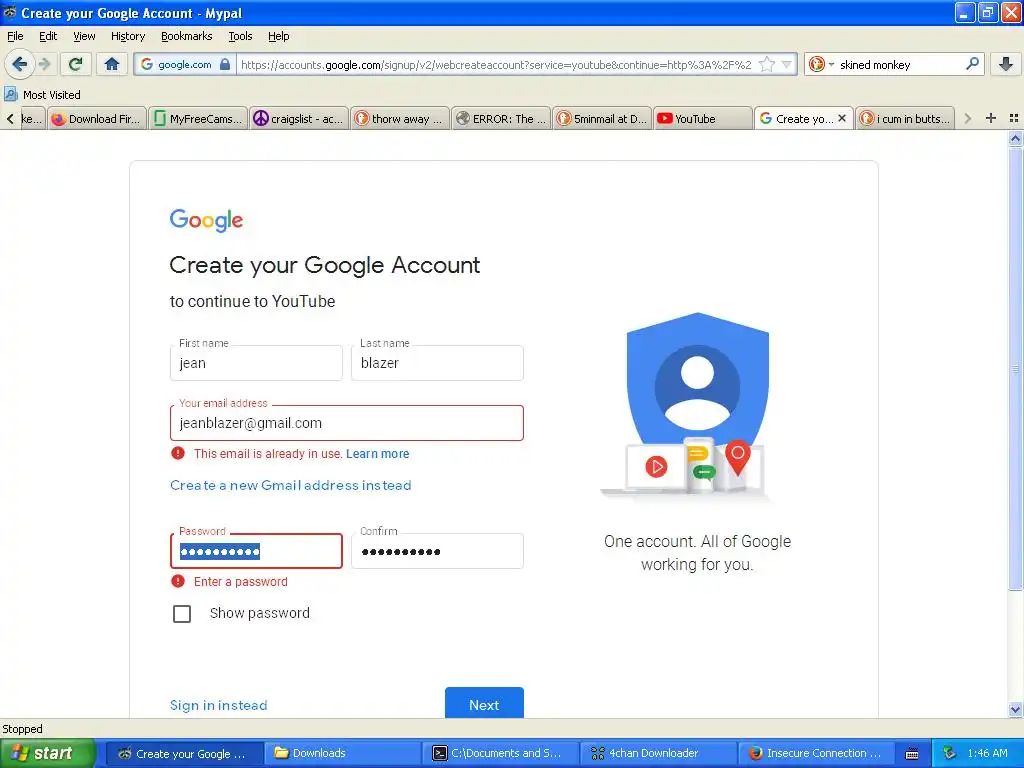The width and height of the screenshot is (1024, 768).
Task: Click the email address field
Action: point(347,423)
